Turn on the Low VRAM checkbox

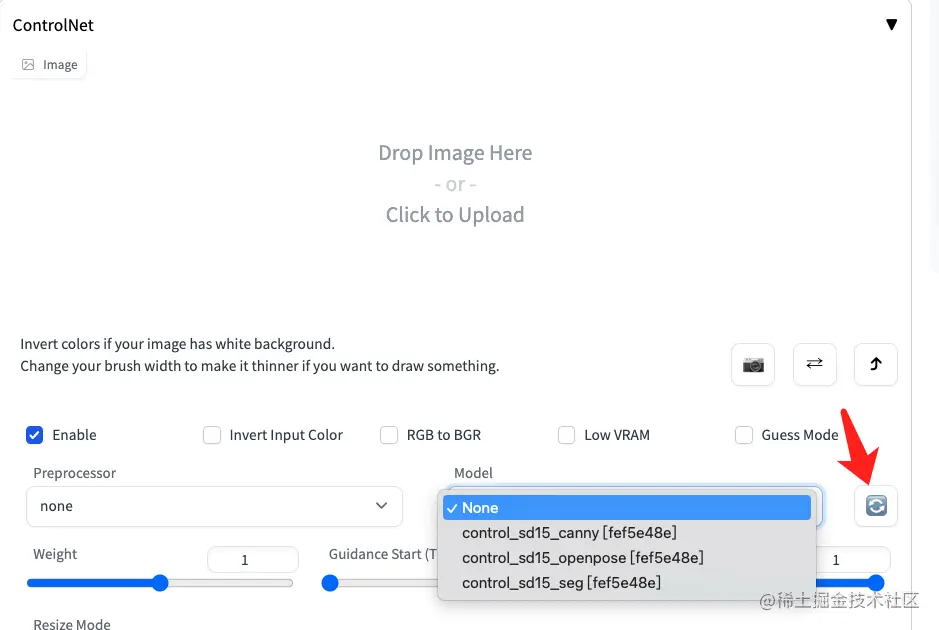click(x=567, y=435)
